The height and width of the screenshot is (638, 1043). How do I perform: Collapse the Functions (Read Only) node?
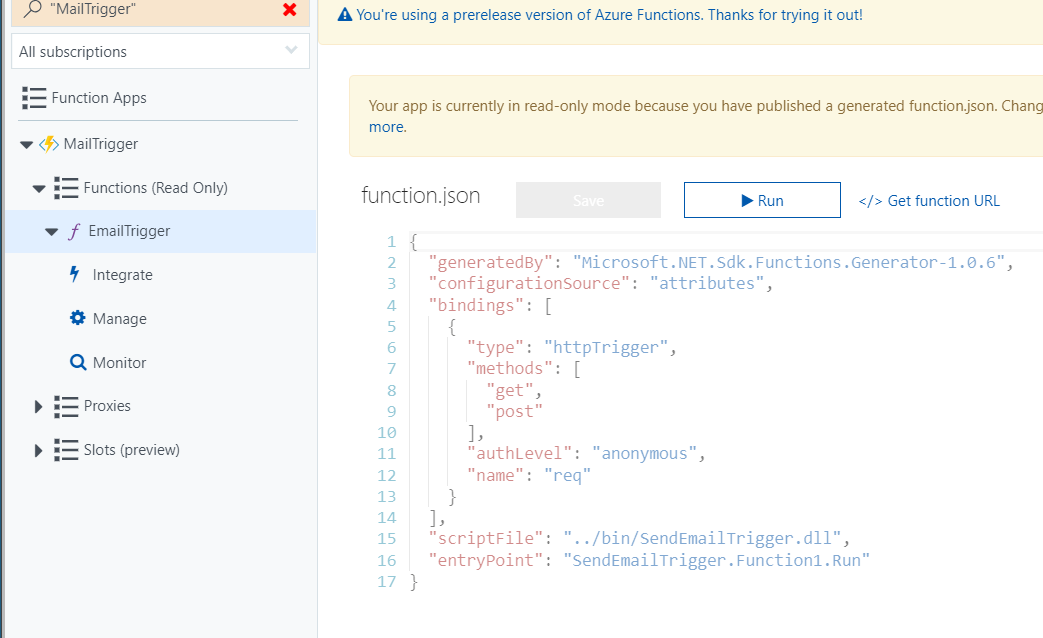click(x=38, y=187)
